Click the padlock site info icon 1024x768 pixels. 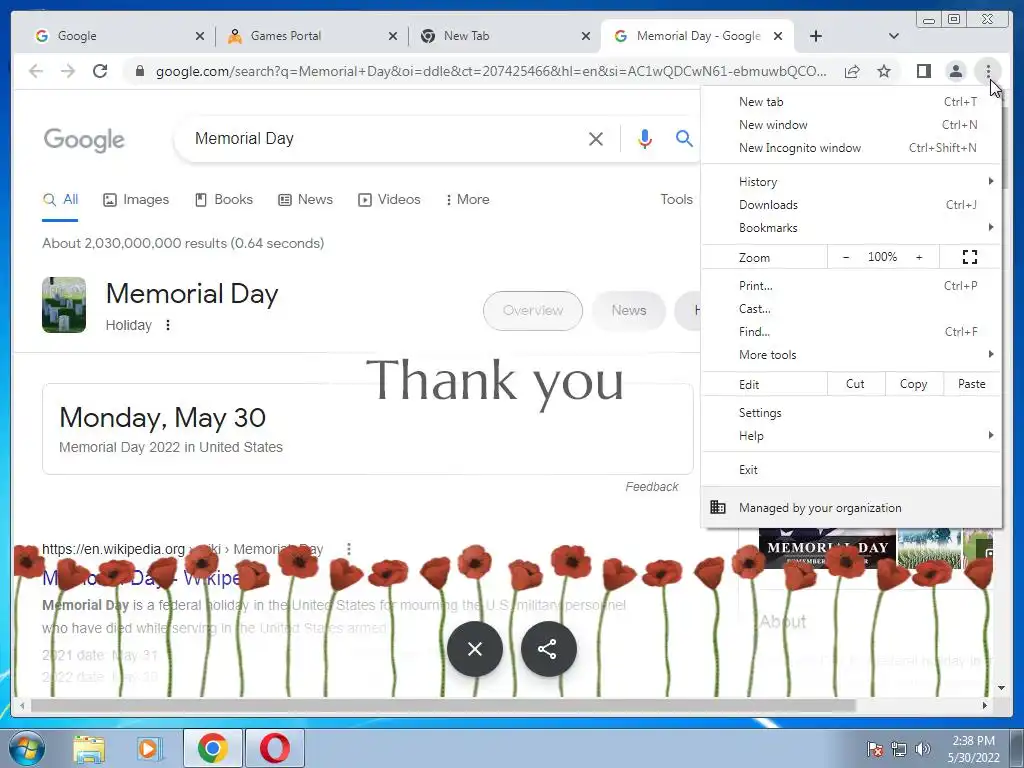[x=139, y=71]
